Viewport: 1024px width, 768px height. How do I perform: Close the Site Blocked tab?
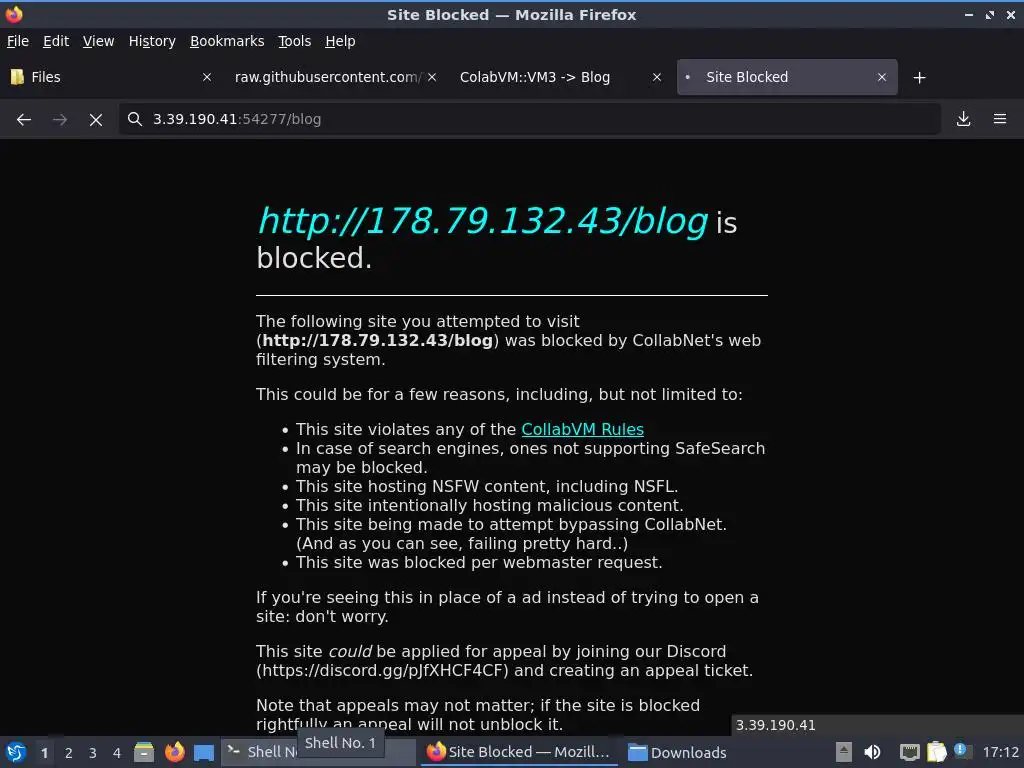pos(882,77)
